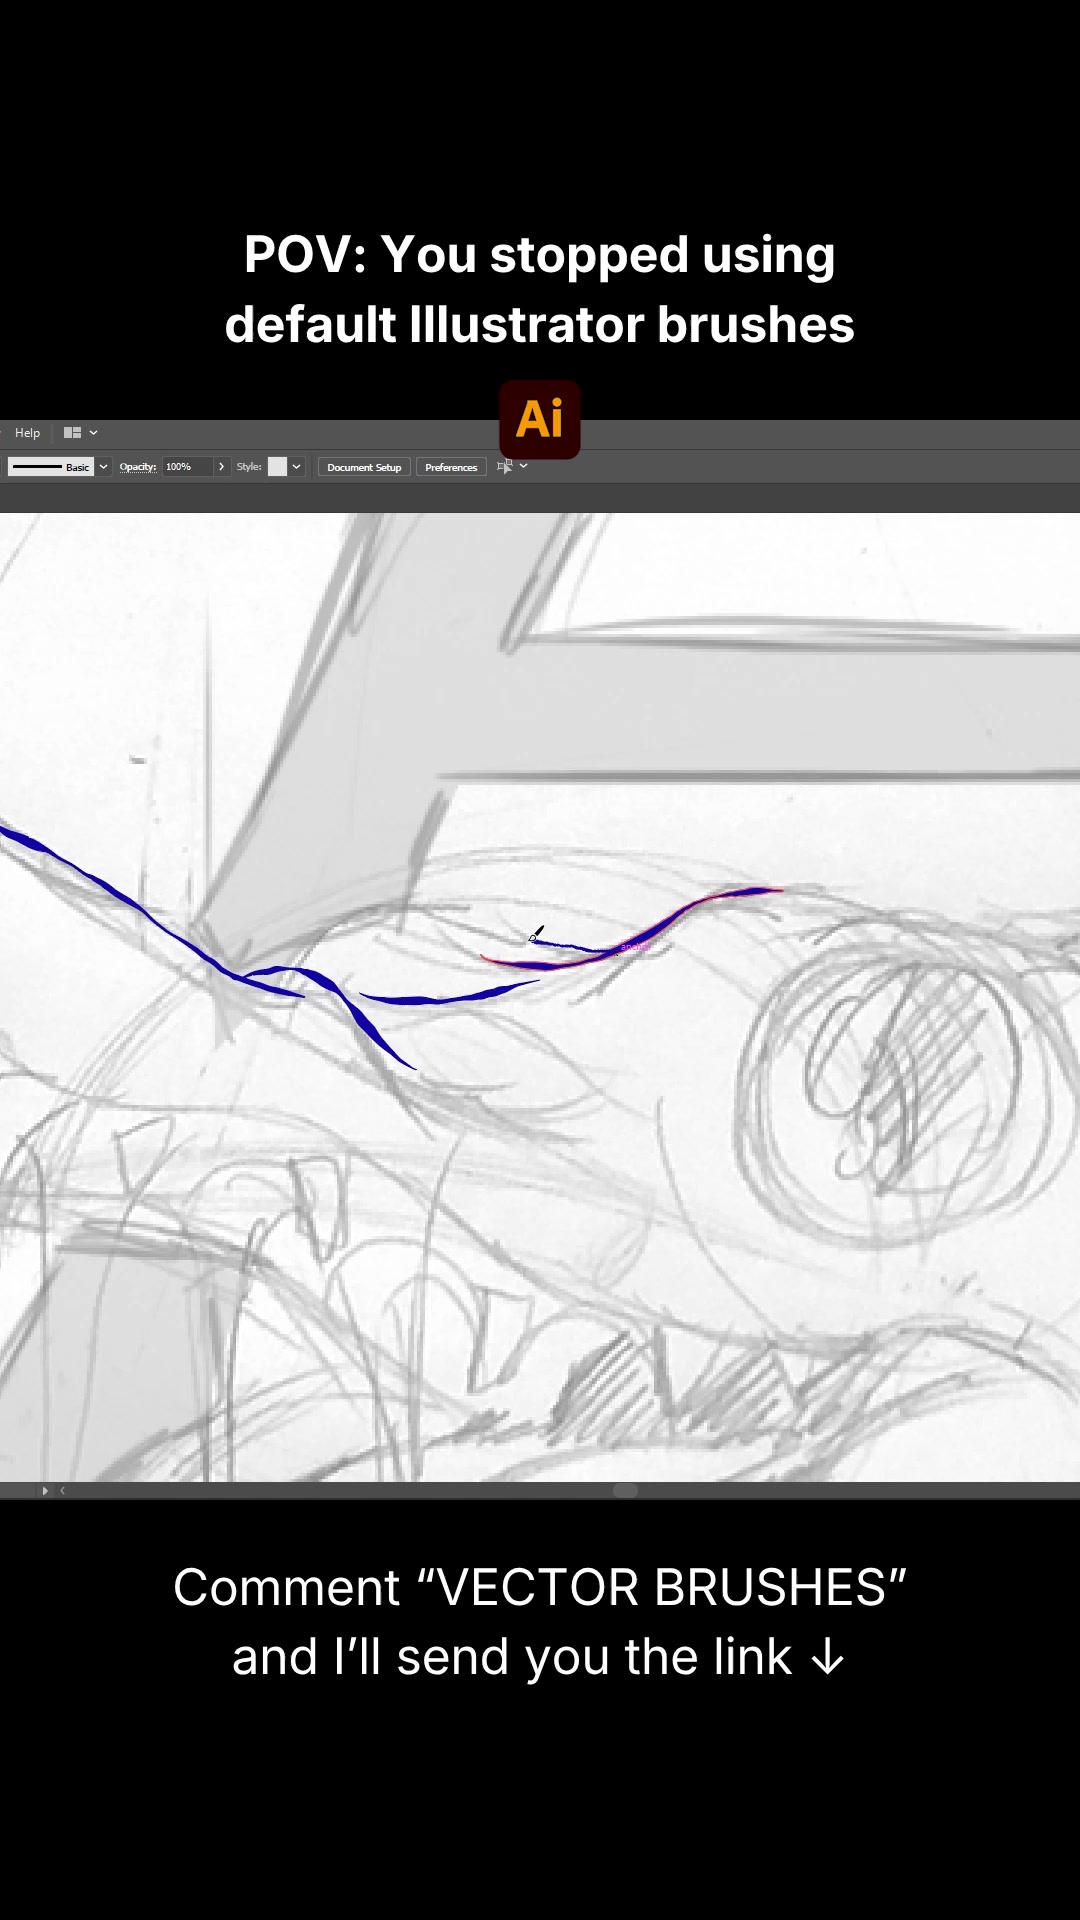
Task: Expand the Opacity slider arrow
Action: [221, 467]
